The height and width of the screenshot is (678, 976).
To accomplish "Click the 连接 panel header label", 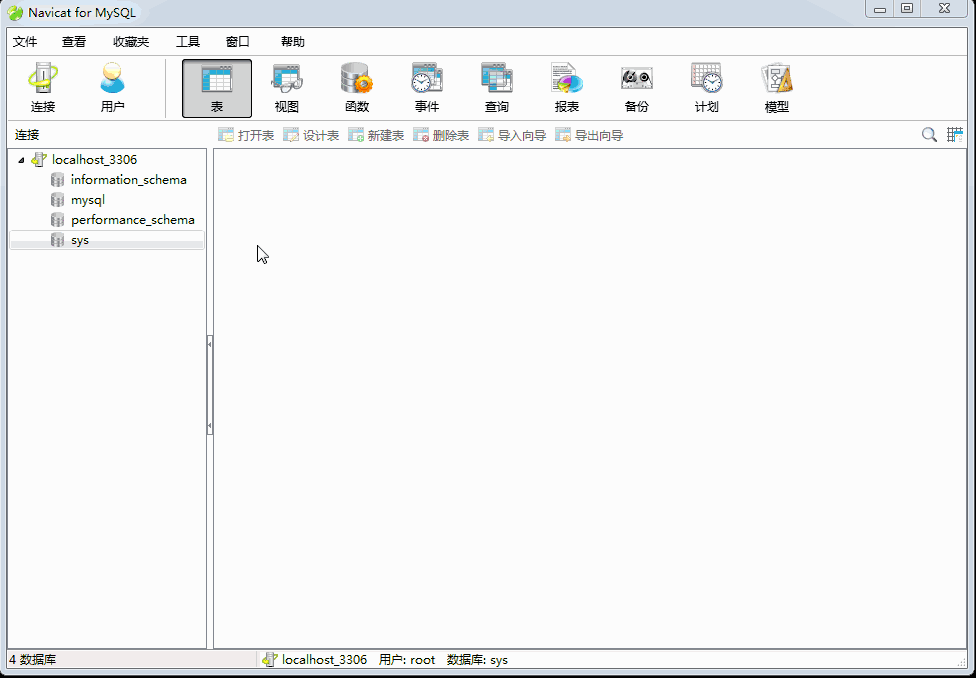I will (27, 135).
